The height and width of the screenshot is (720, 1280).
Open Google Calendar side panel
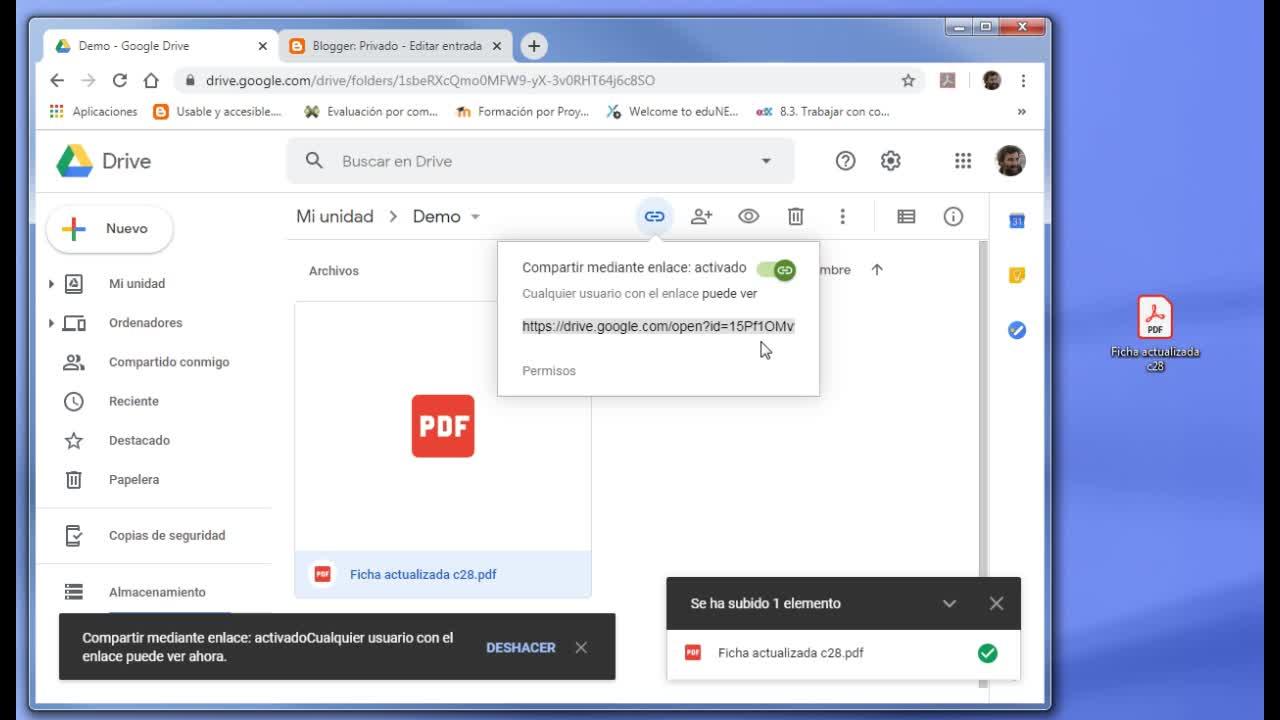coord(1017,220)
